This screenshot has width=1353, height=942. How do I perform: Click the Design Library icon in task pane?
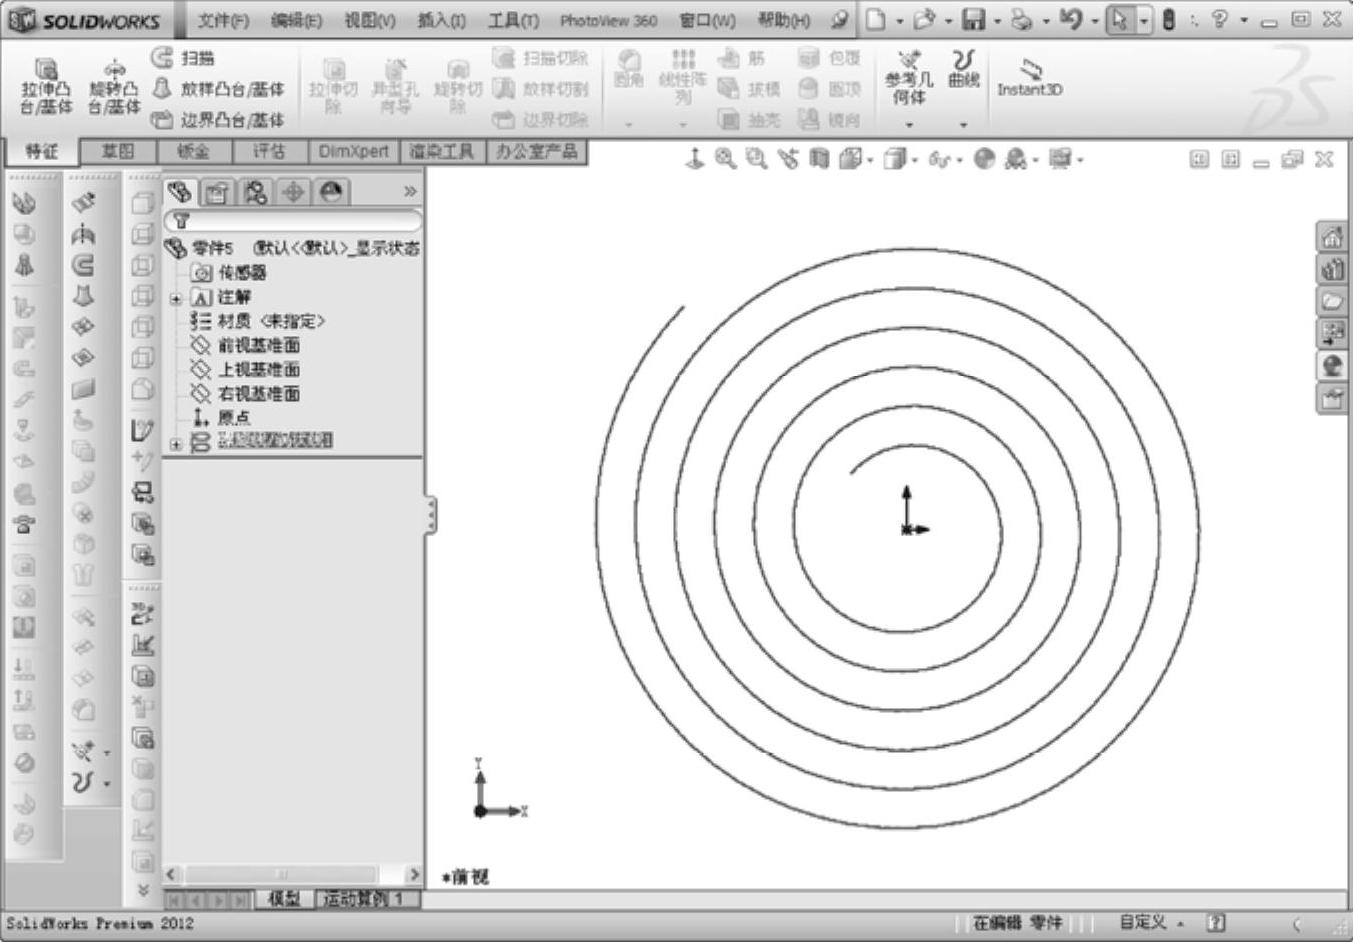coord(1331,270)
